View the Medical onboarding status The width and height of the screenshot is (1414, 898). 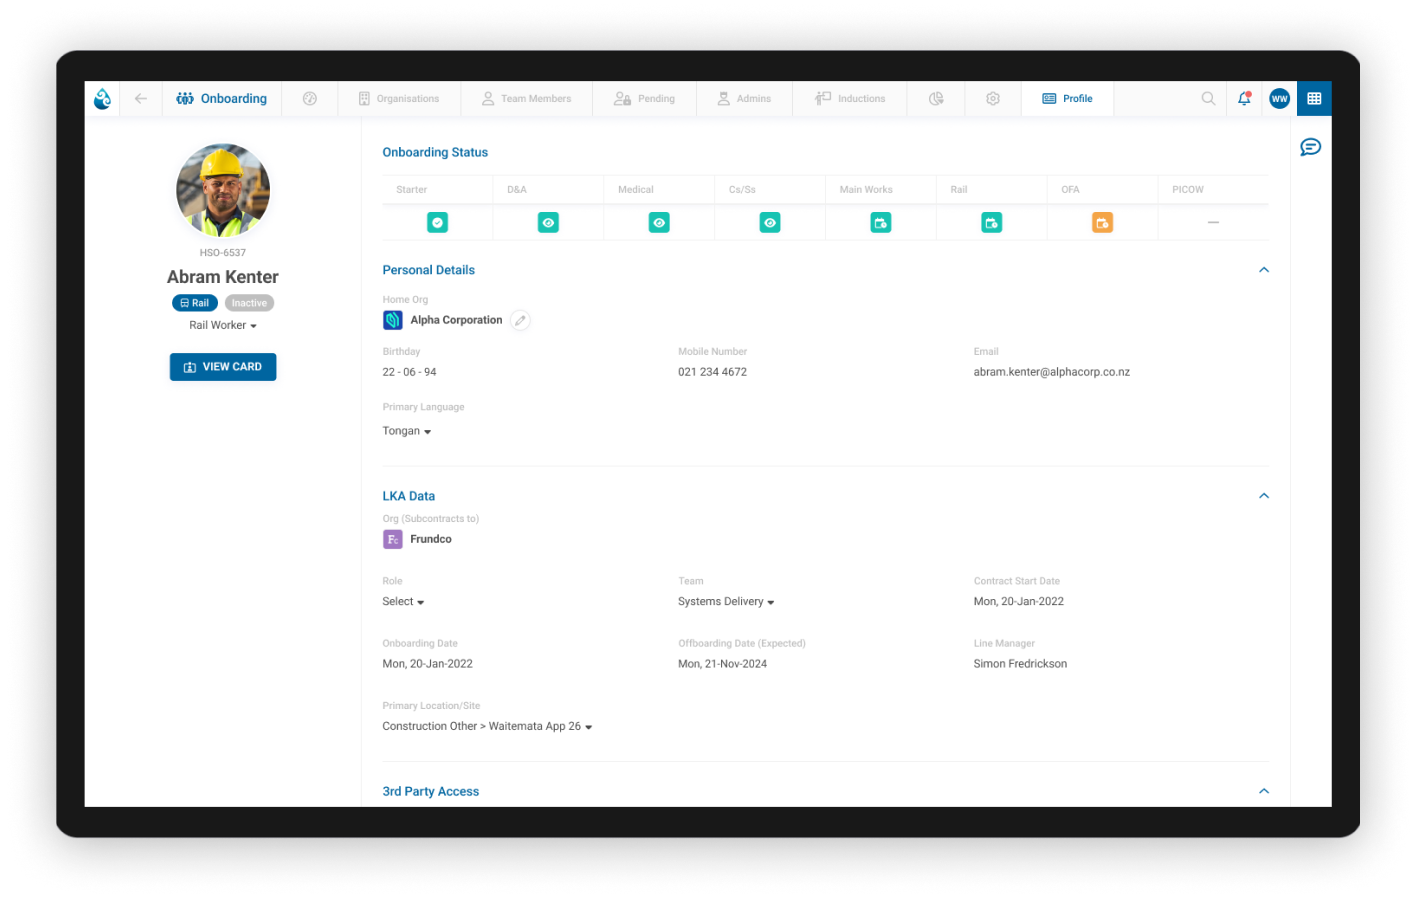pos(659,223)
